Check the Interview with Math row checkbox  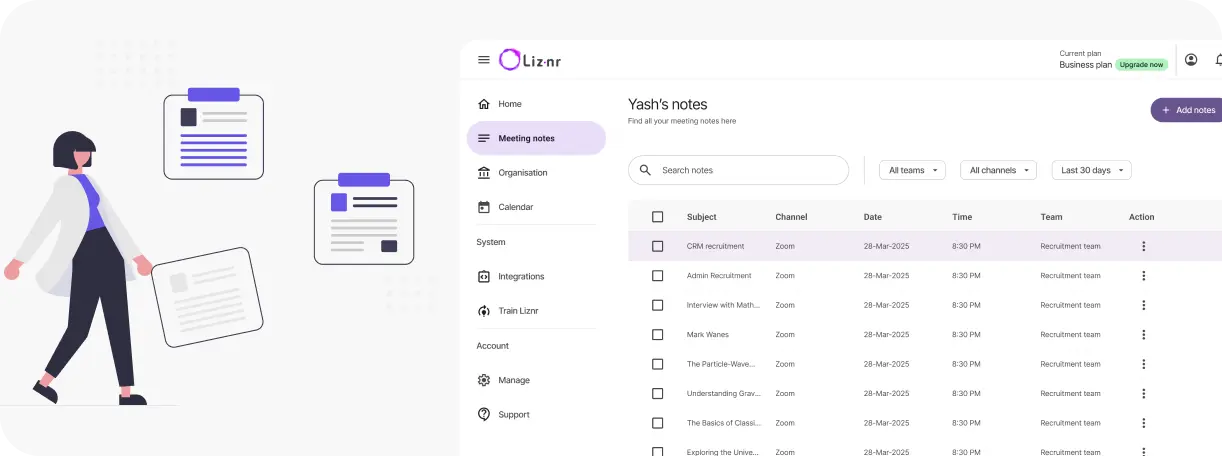point(657,305)
